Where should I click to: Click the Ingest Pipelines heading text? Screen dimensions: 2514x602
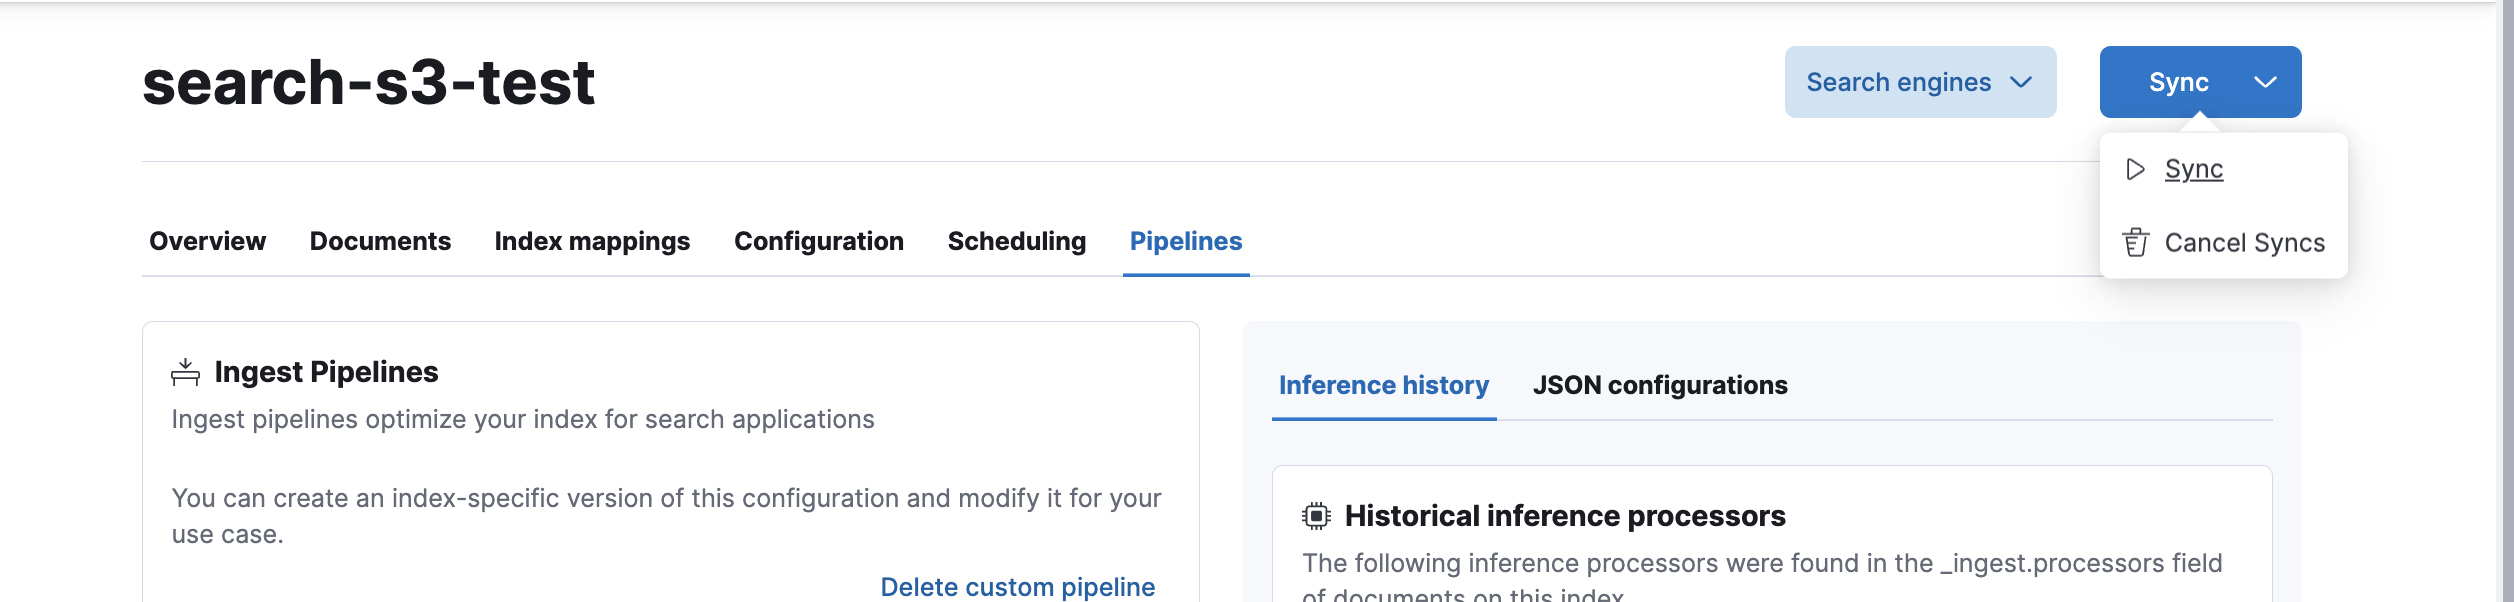(x=326, y=372)
